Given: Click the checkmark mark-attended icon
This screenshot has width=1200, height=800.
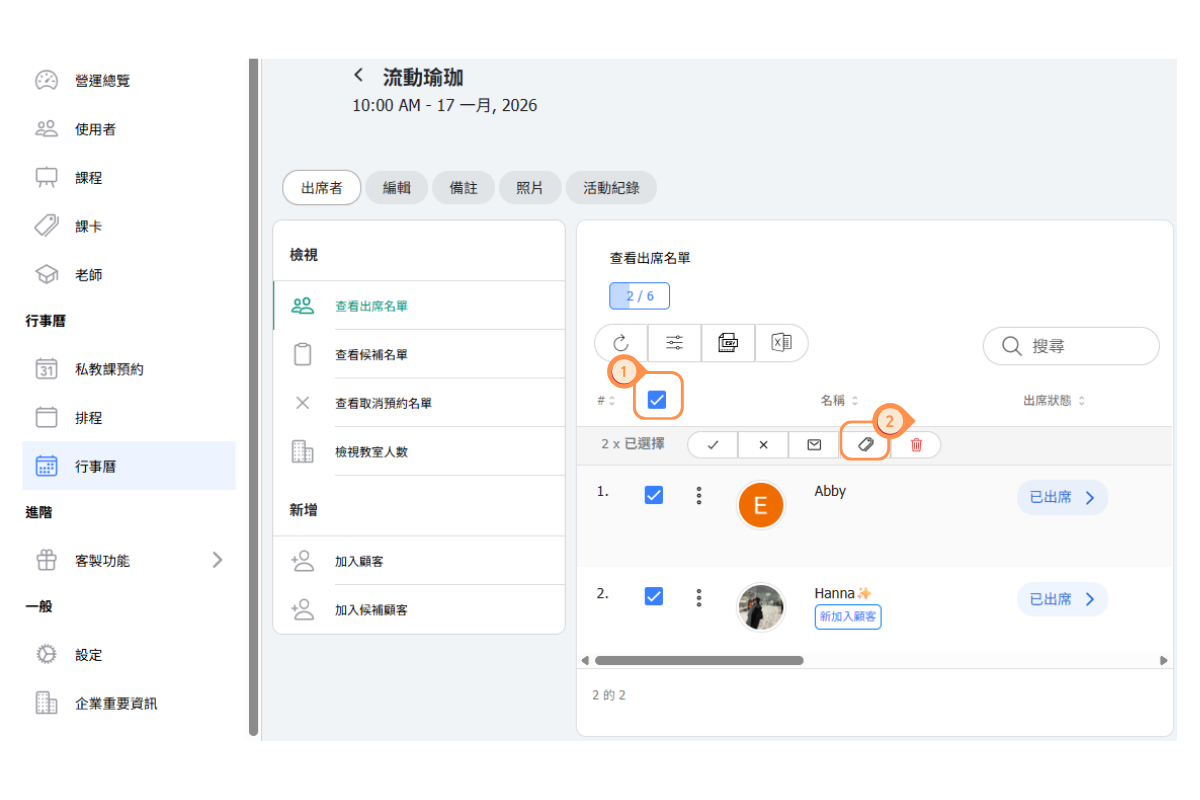Looking at the screenshot, I should pyautogui.click(x=713, y=445).
